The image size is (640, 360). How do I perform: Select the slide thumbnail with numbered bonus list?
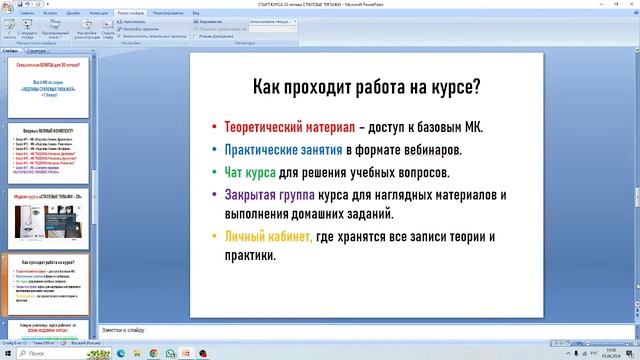[x=48, y=153]
